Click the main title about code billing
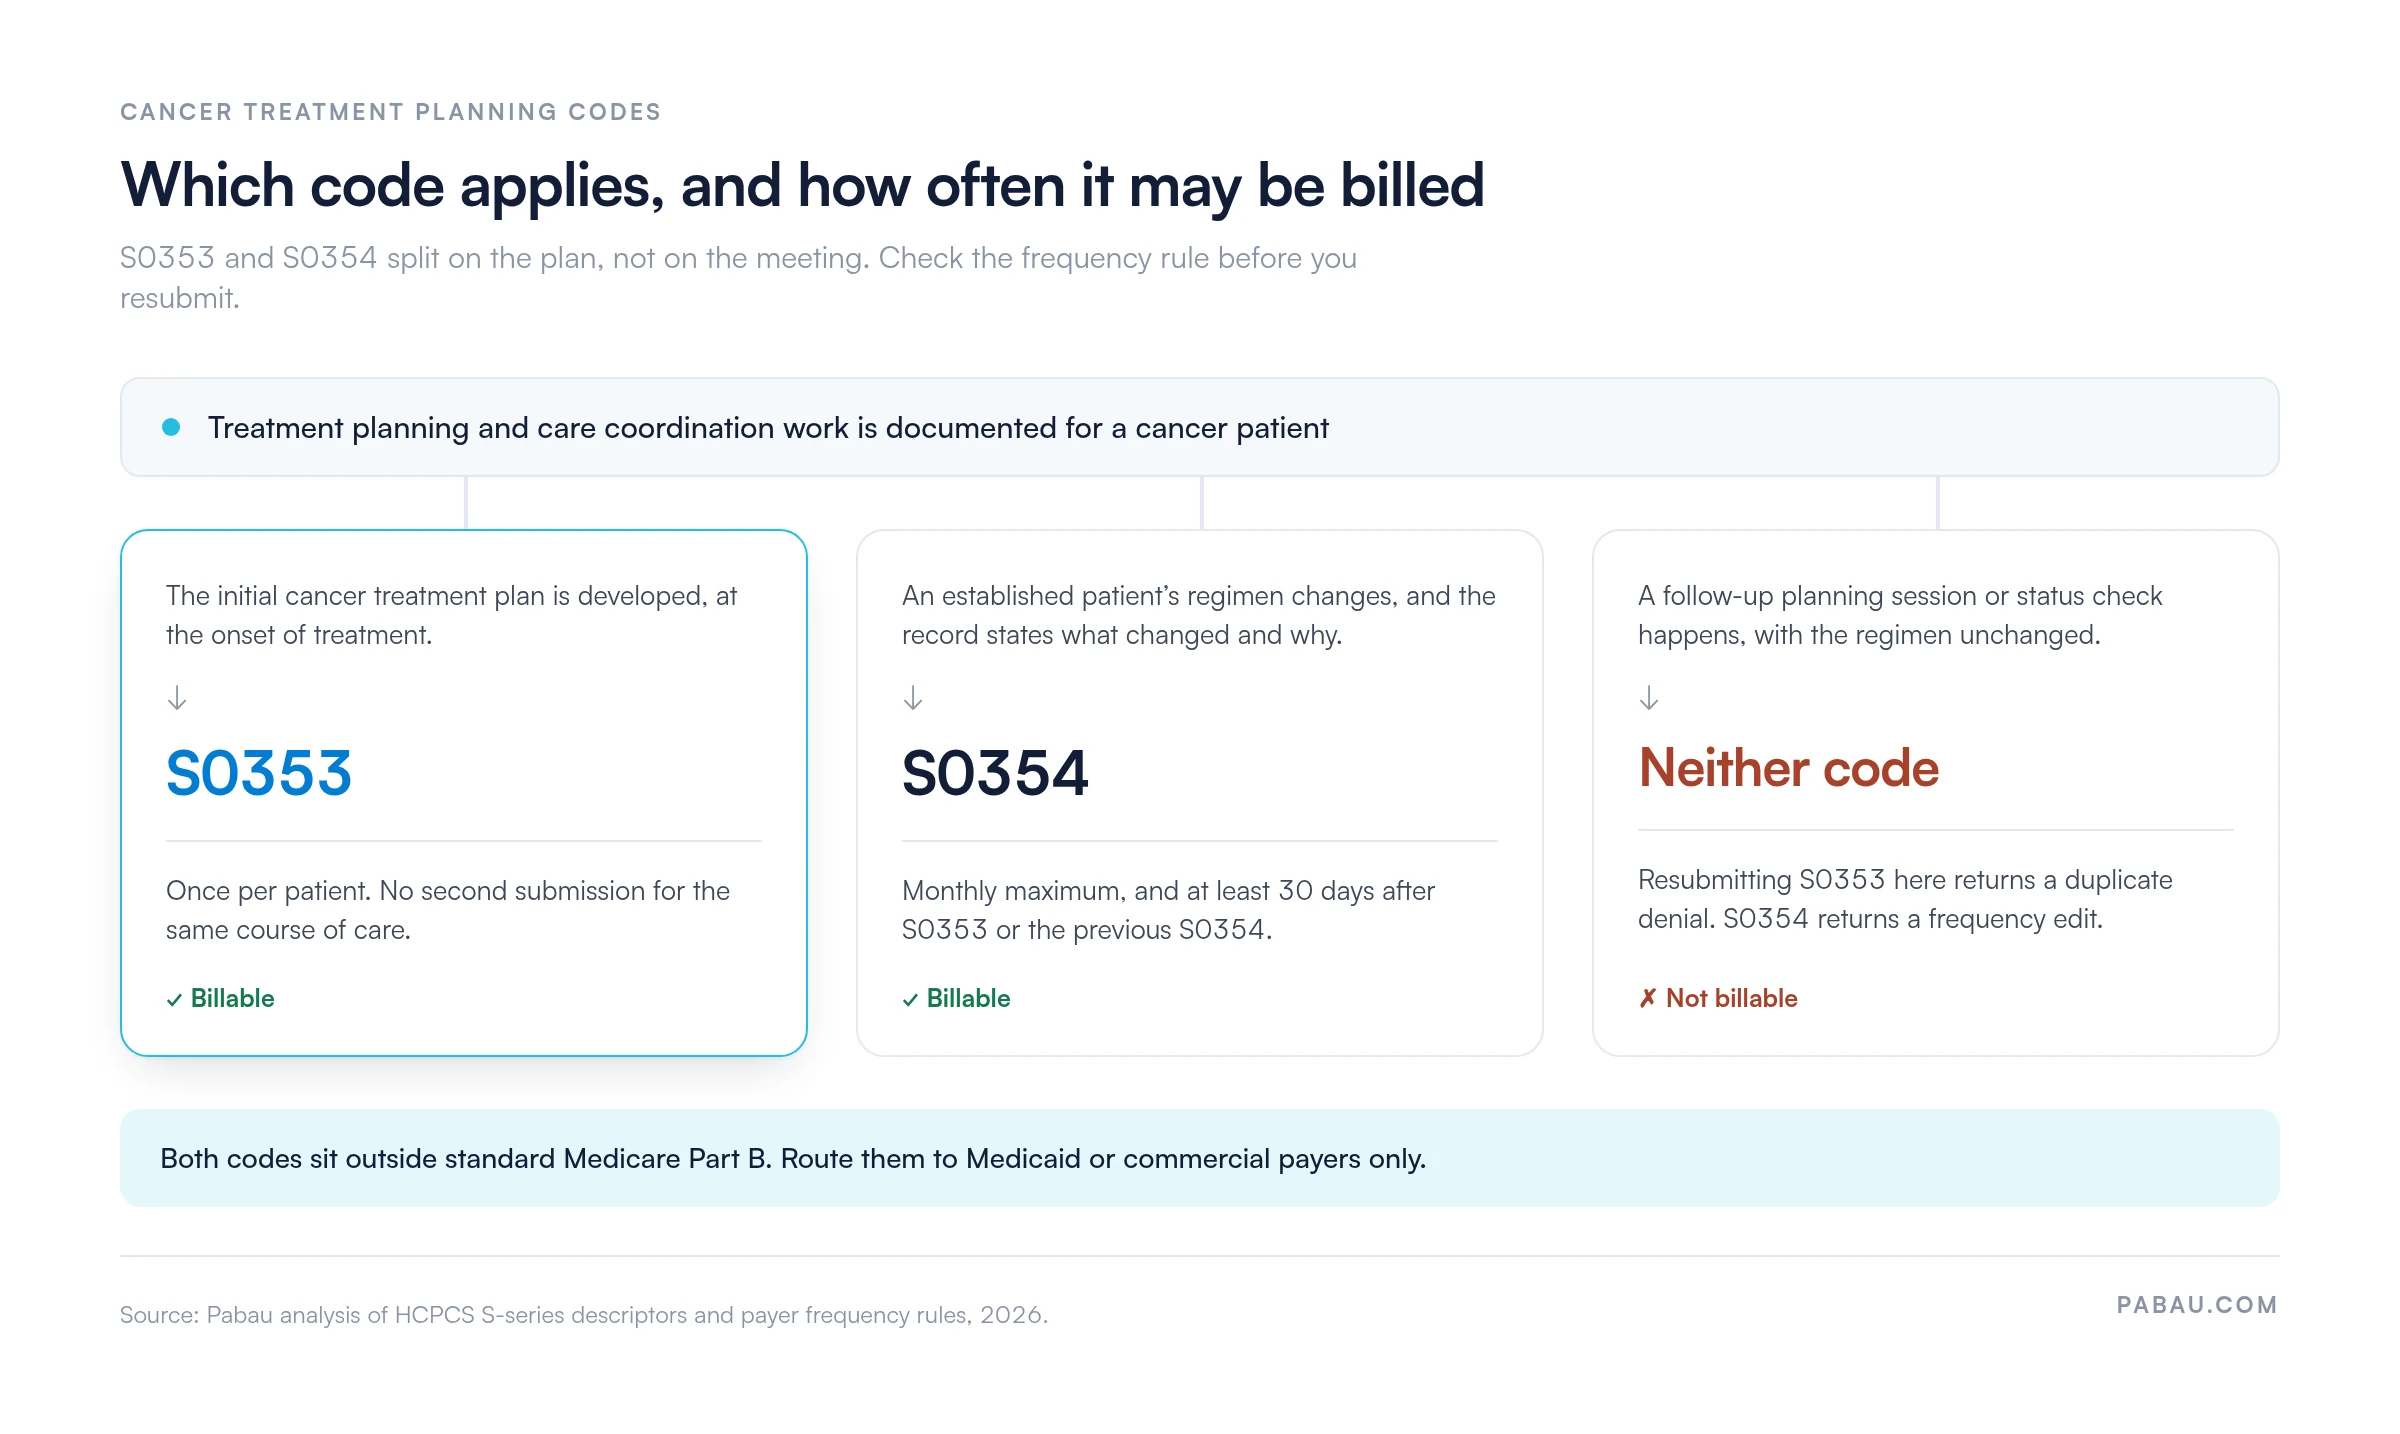 pyautogui.click(x=802, y=186)
